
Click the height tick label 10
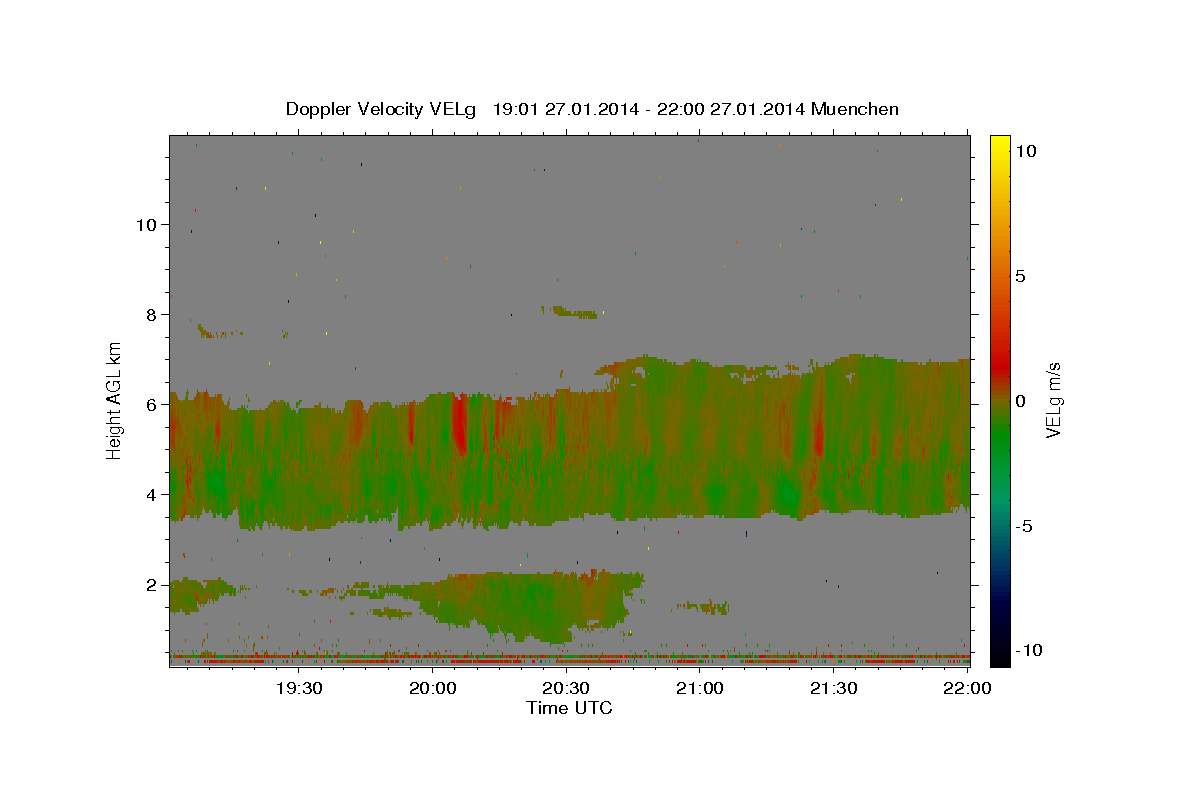146,224
